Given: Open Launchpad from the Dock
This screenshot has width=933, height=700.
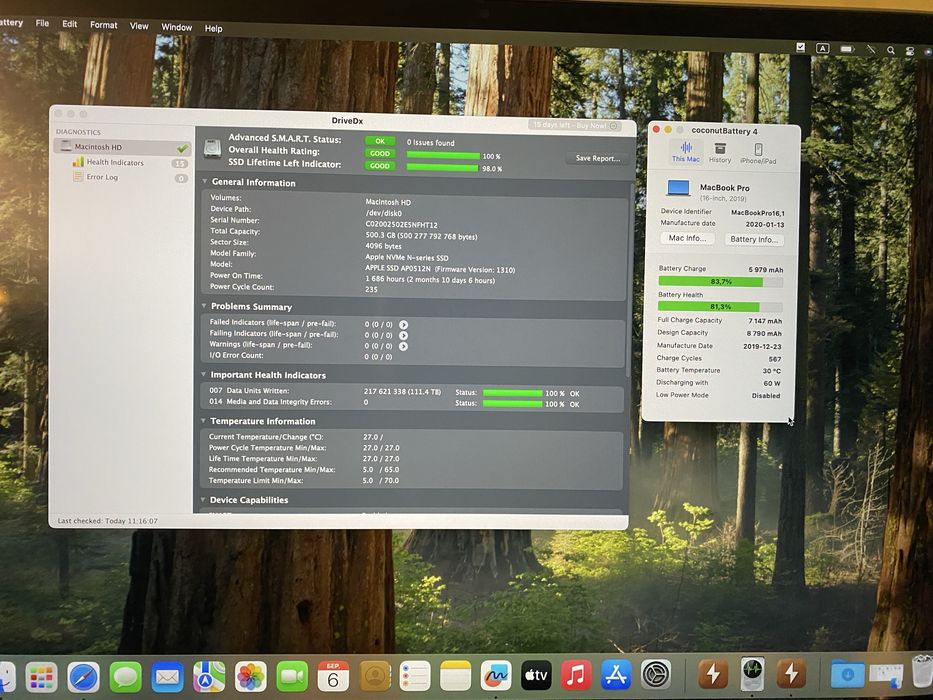Looking at the screenshot, I should [42, 677].
